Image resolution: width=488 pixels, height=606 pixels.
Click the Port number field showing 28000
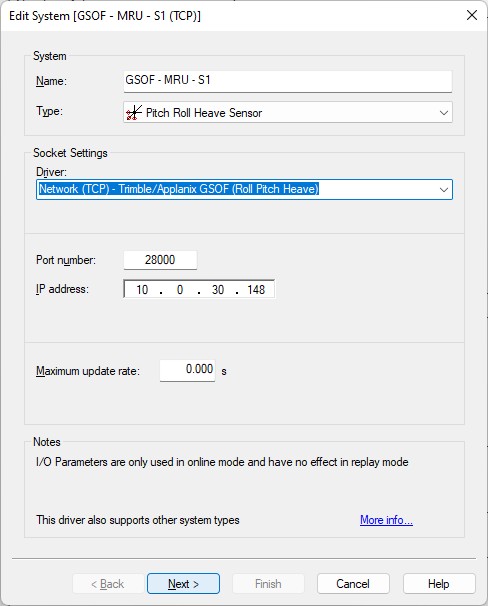[160, 260]
